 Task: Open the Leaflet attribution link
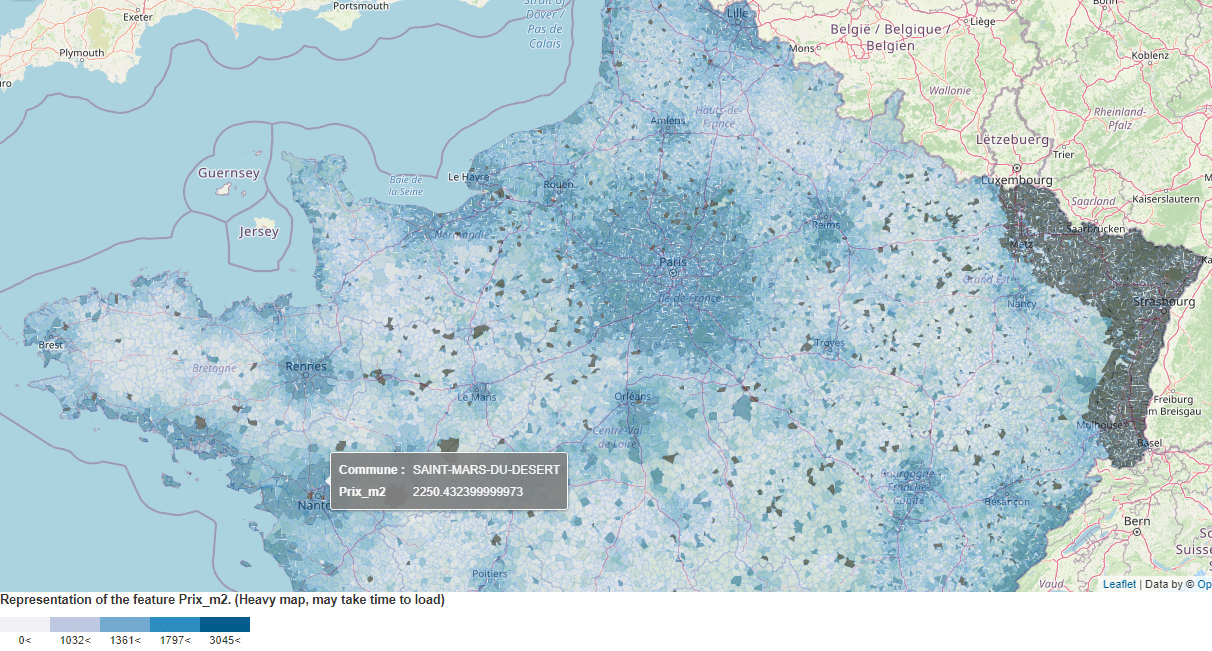click(1119, 583)
